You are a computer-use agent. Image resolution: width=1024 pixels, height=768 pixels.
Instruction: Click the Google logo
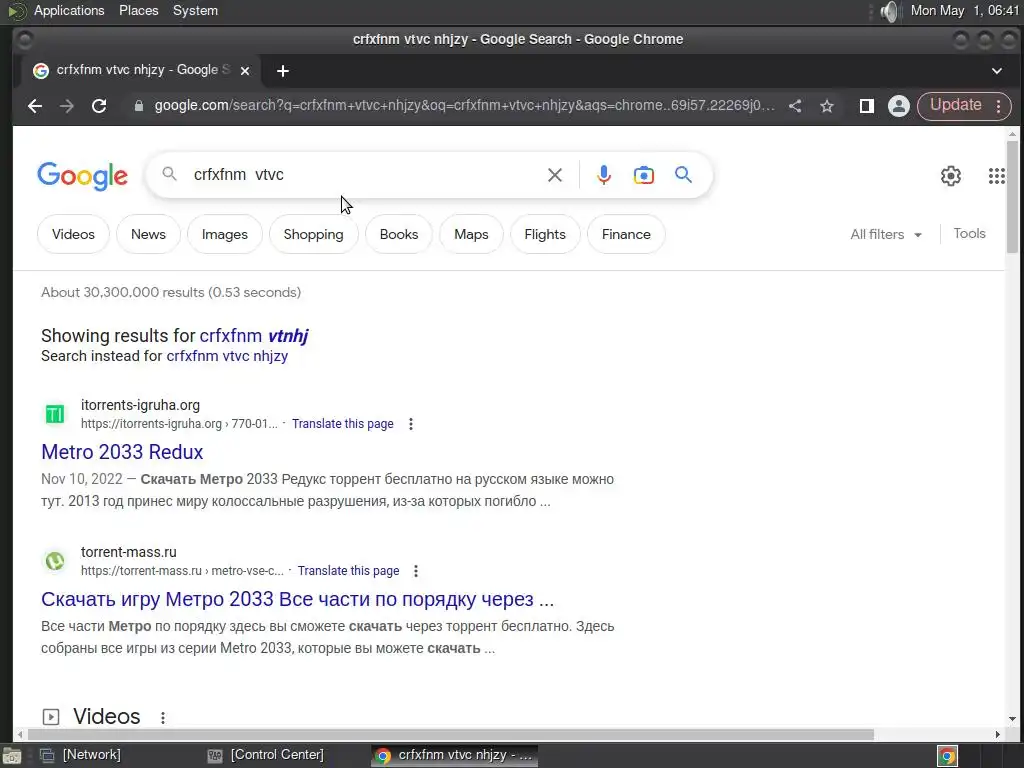82,176
